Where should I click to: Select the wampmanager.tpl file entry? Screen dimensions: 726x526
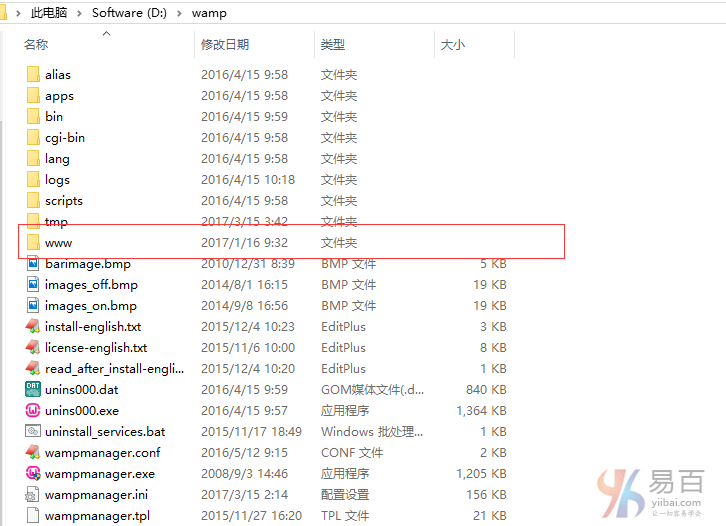91,516
